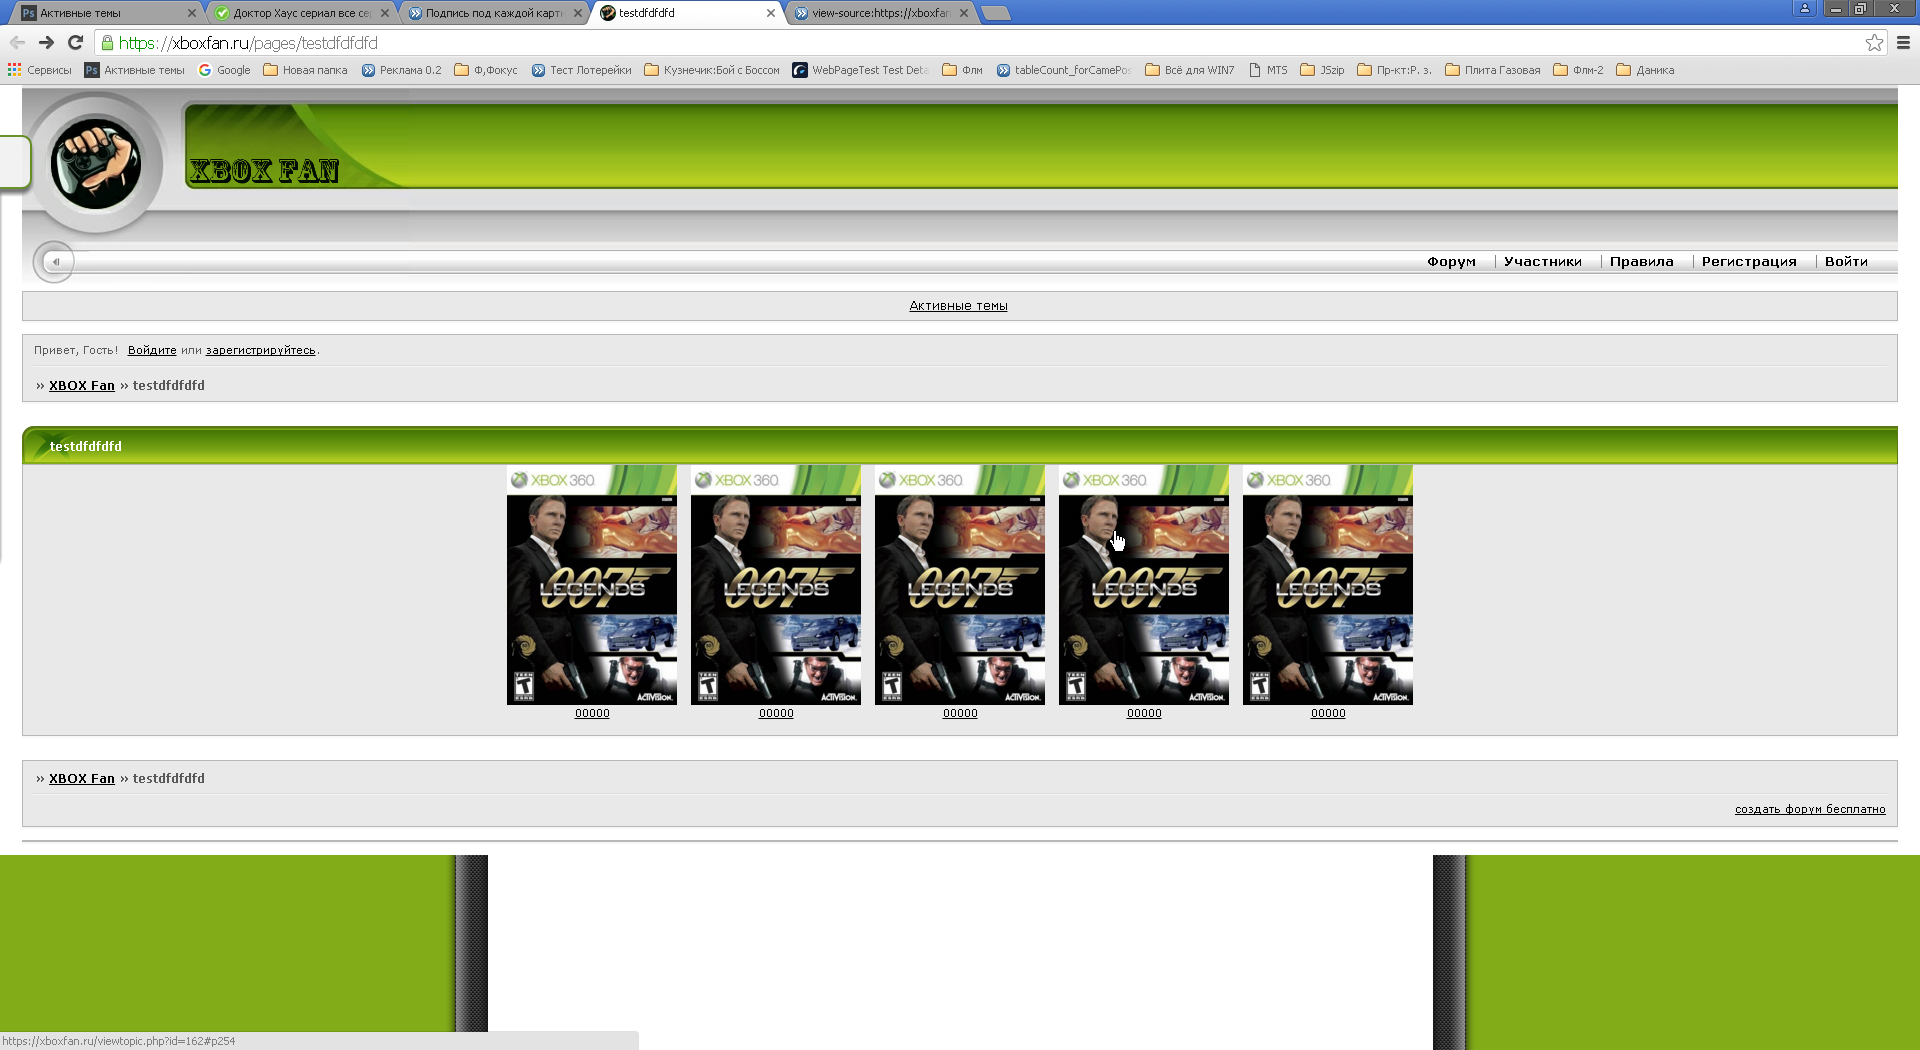
Task: Click XBOX Fan top breadcrumb link
Action: coord(82,385)
